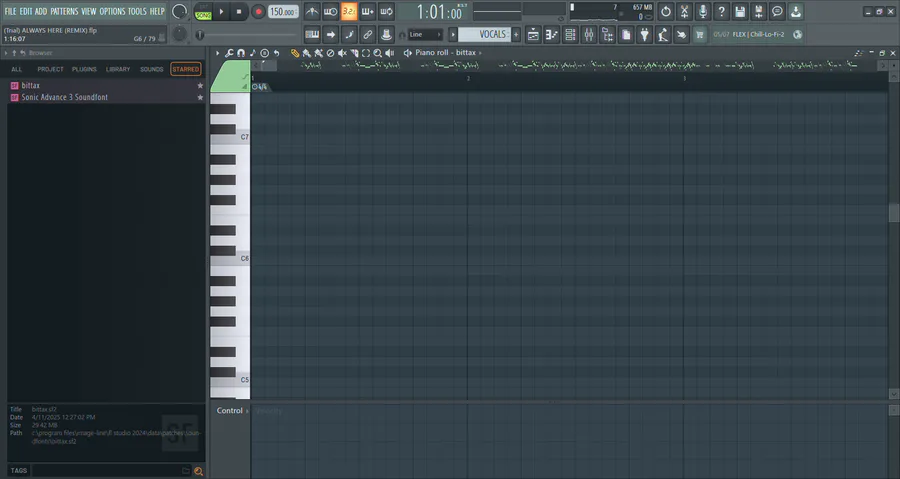
Task: Open the help question mark icon
Action: 721,11
